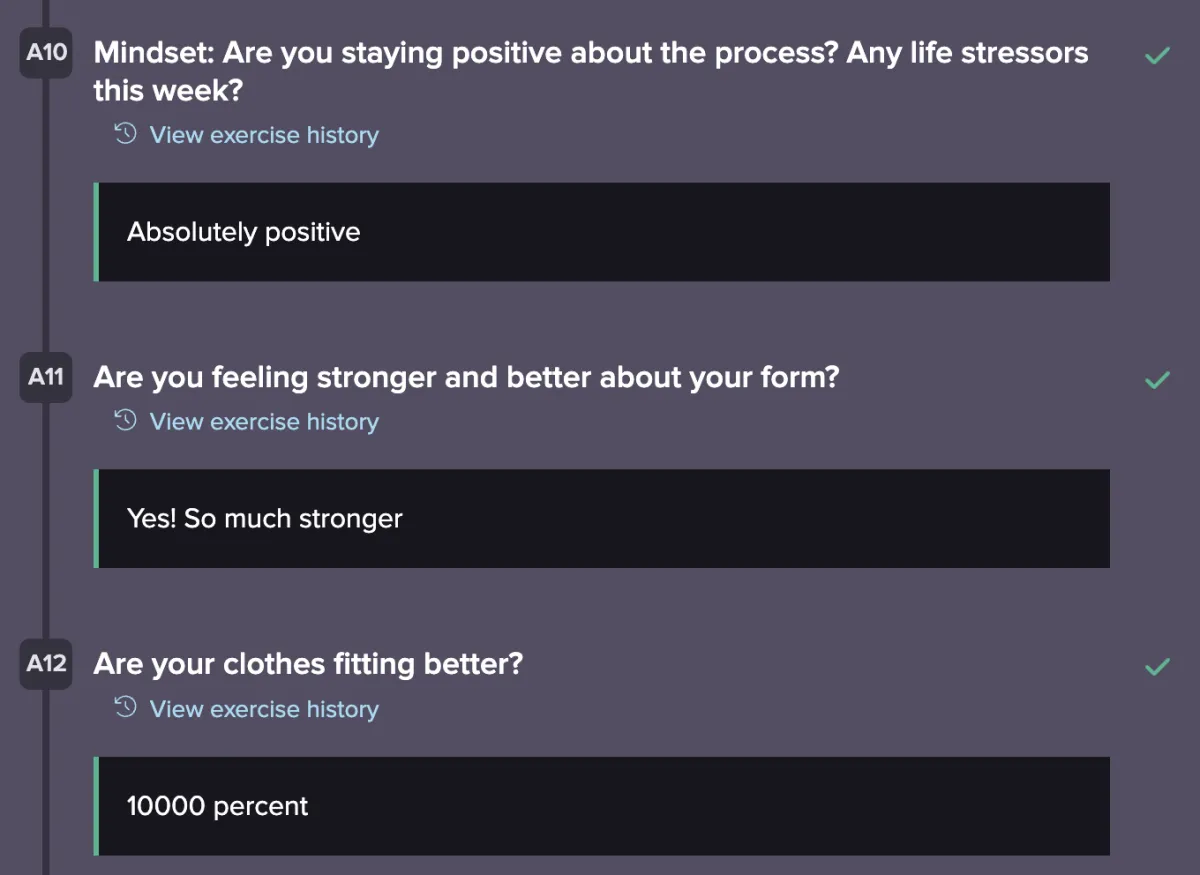Viewport: 1200px width, 875px height.
Task: Select 'Are you feeling stronger' question title
Action: pyautogui.click(x=466, y=378)
